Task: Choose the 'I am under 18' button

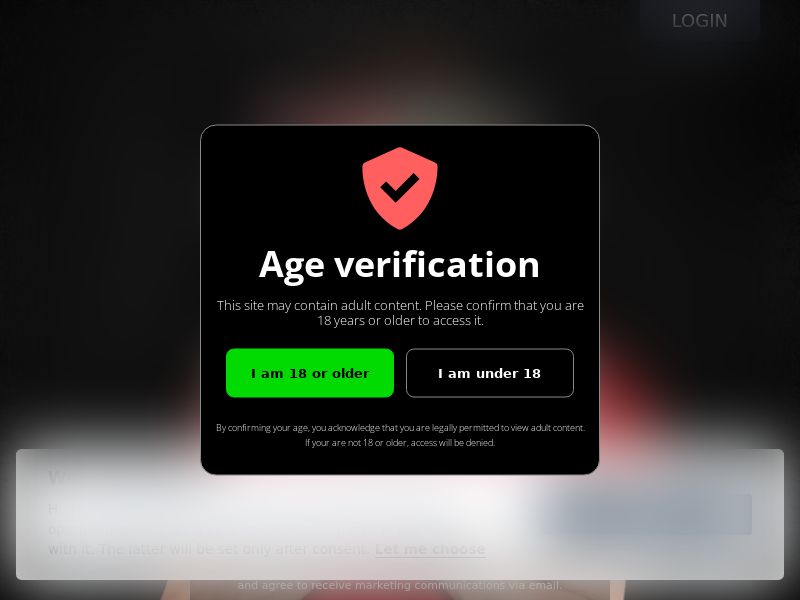Action: pyautogui.click(x=490, y=373)
